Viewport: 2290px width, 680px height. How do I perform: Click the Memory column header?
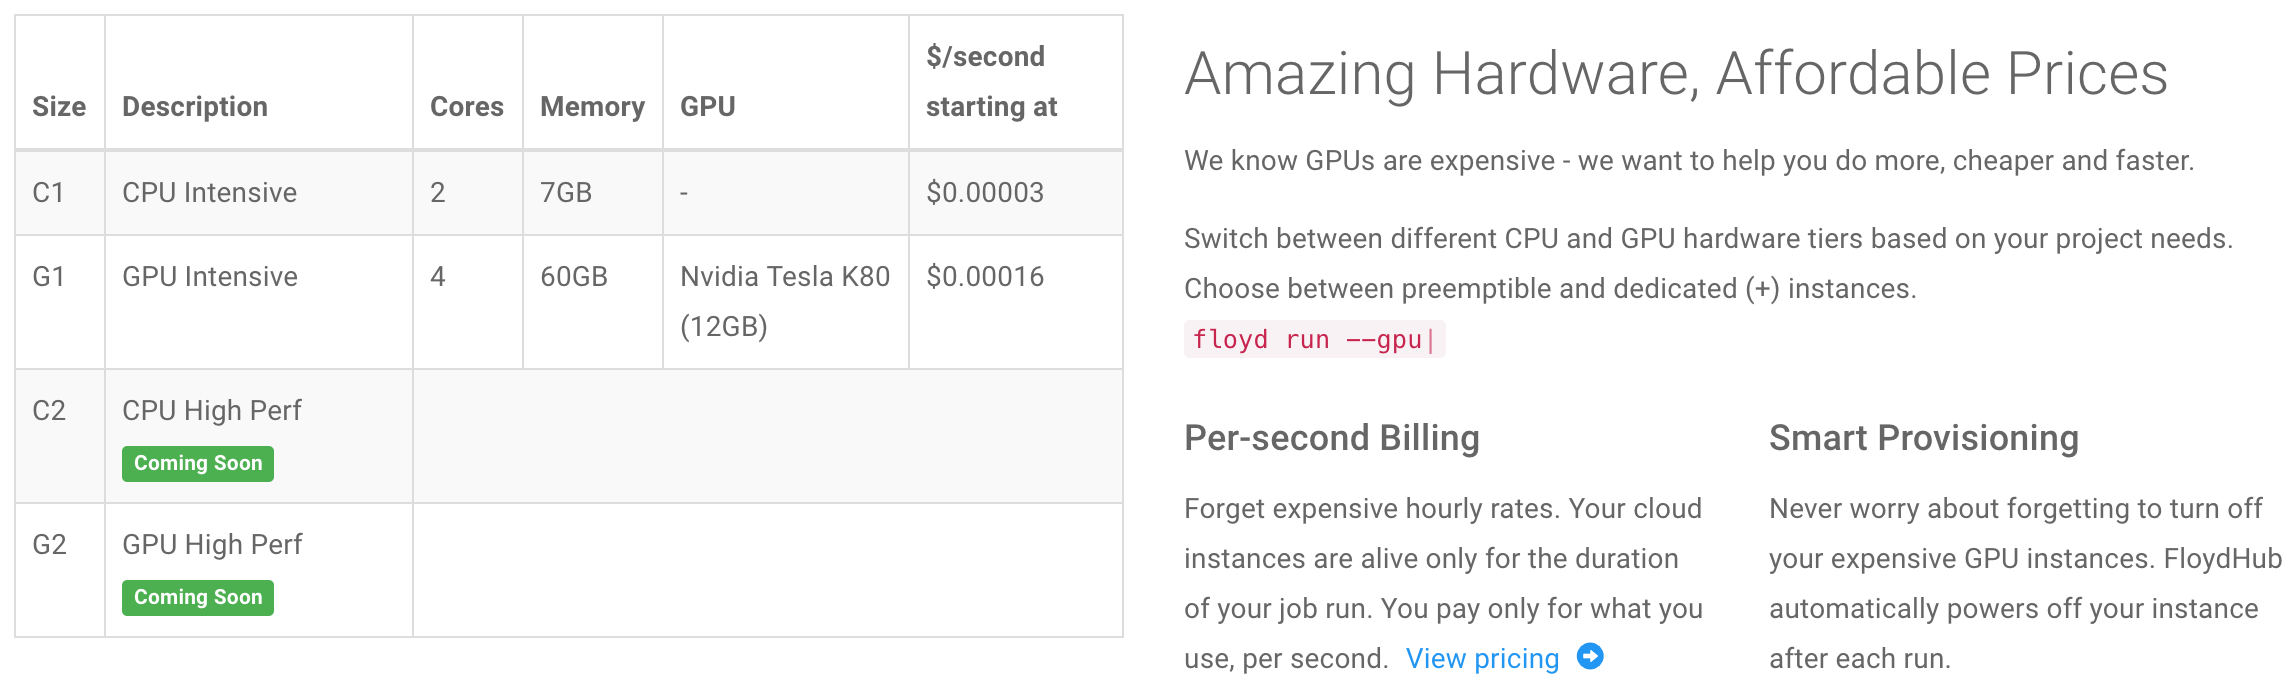(x=592, y=107)
